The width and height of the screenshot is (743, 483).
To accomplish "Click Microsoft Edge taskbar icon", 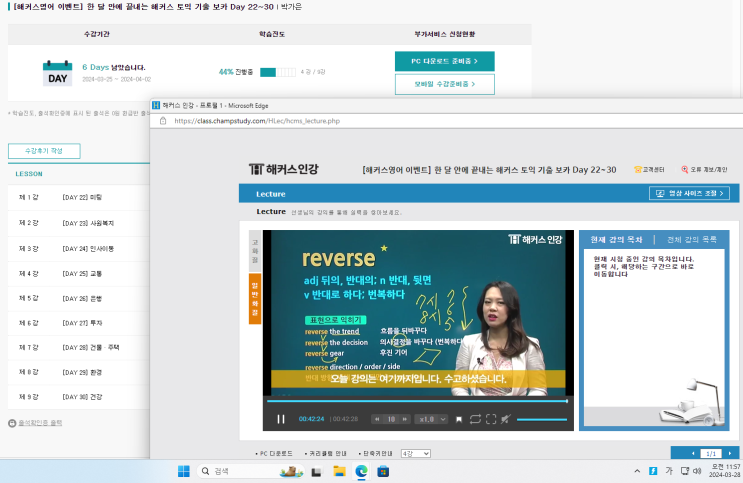I will (x=362, y=471).
